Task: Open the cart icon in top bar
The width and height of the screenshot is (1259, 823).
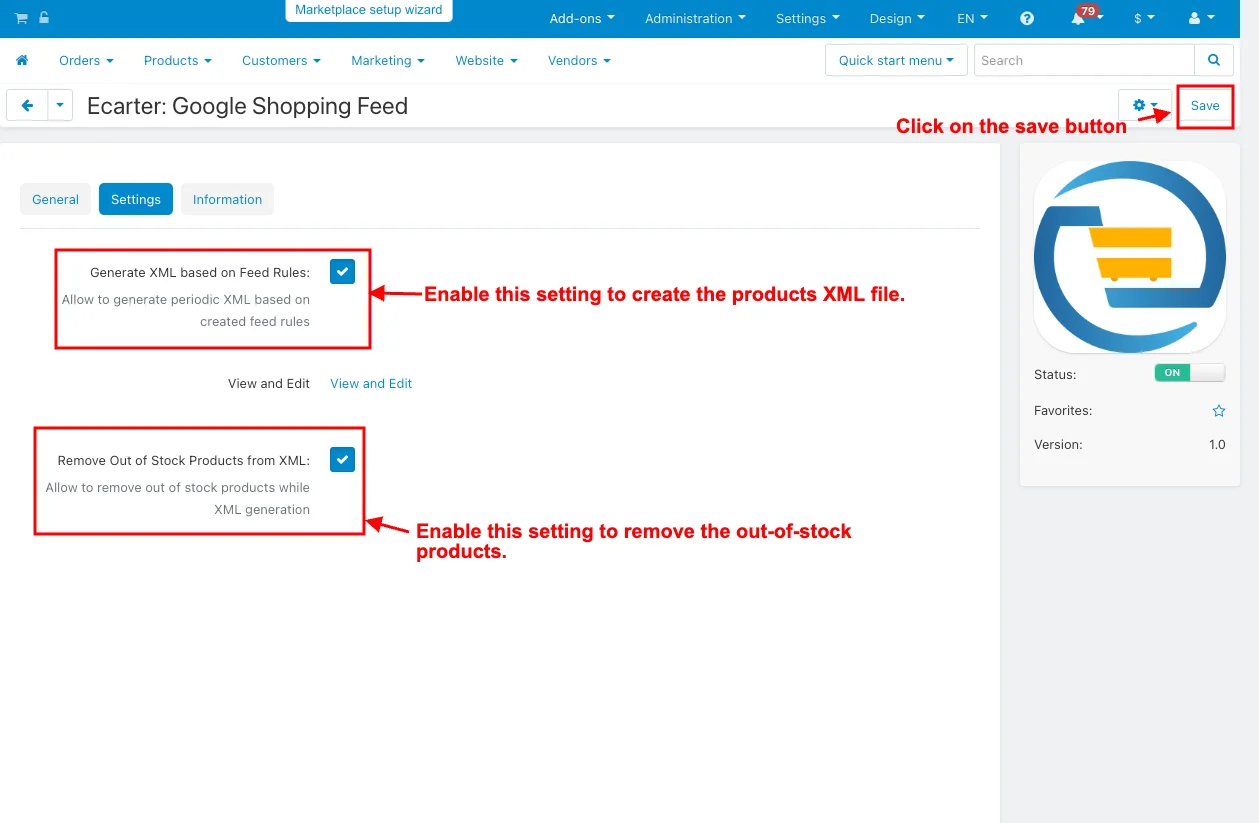Action: (x=21, y=18)
